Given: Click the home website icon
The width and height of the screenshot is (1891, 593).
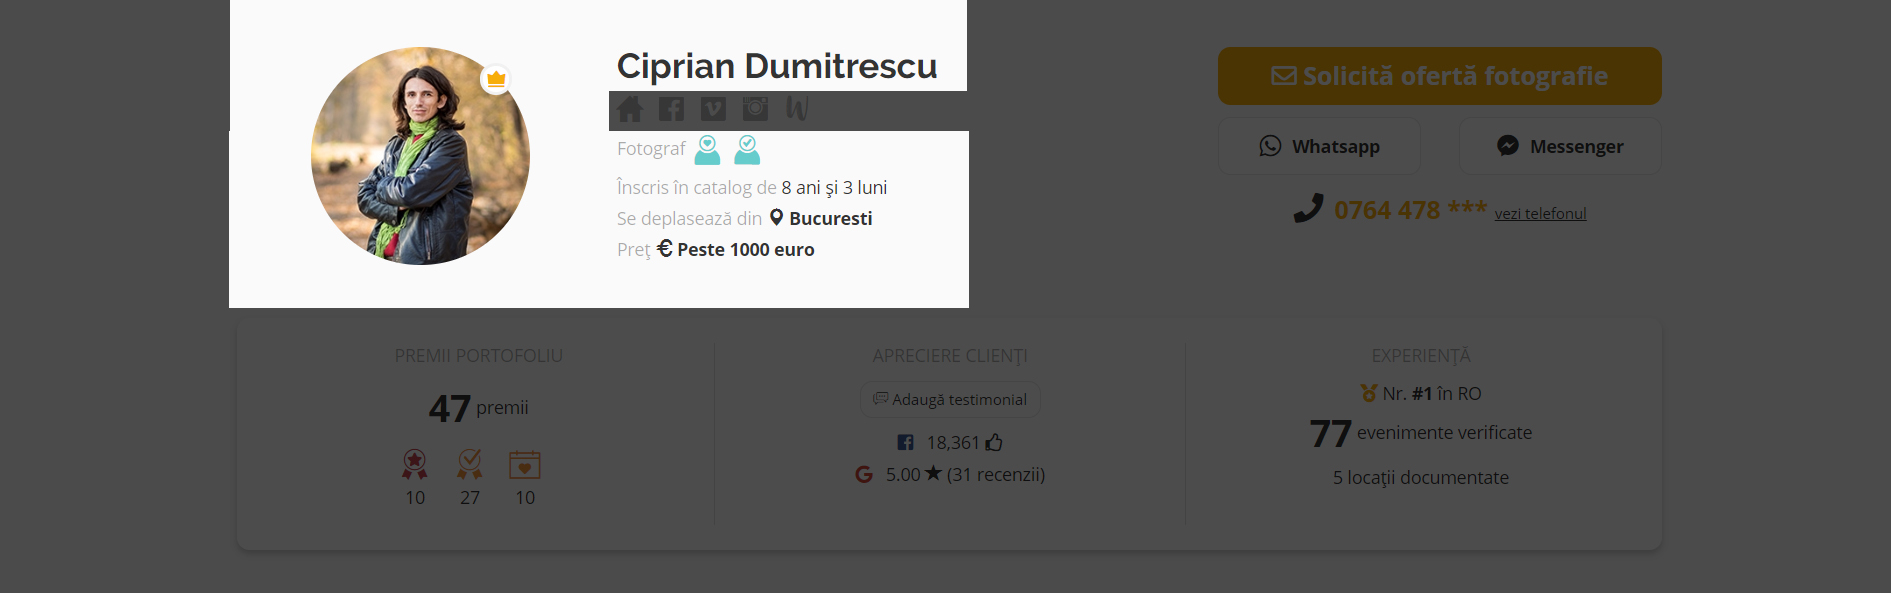Looking at the screenshot, I should 630,109.
